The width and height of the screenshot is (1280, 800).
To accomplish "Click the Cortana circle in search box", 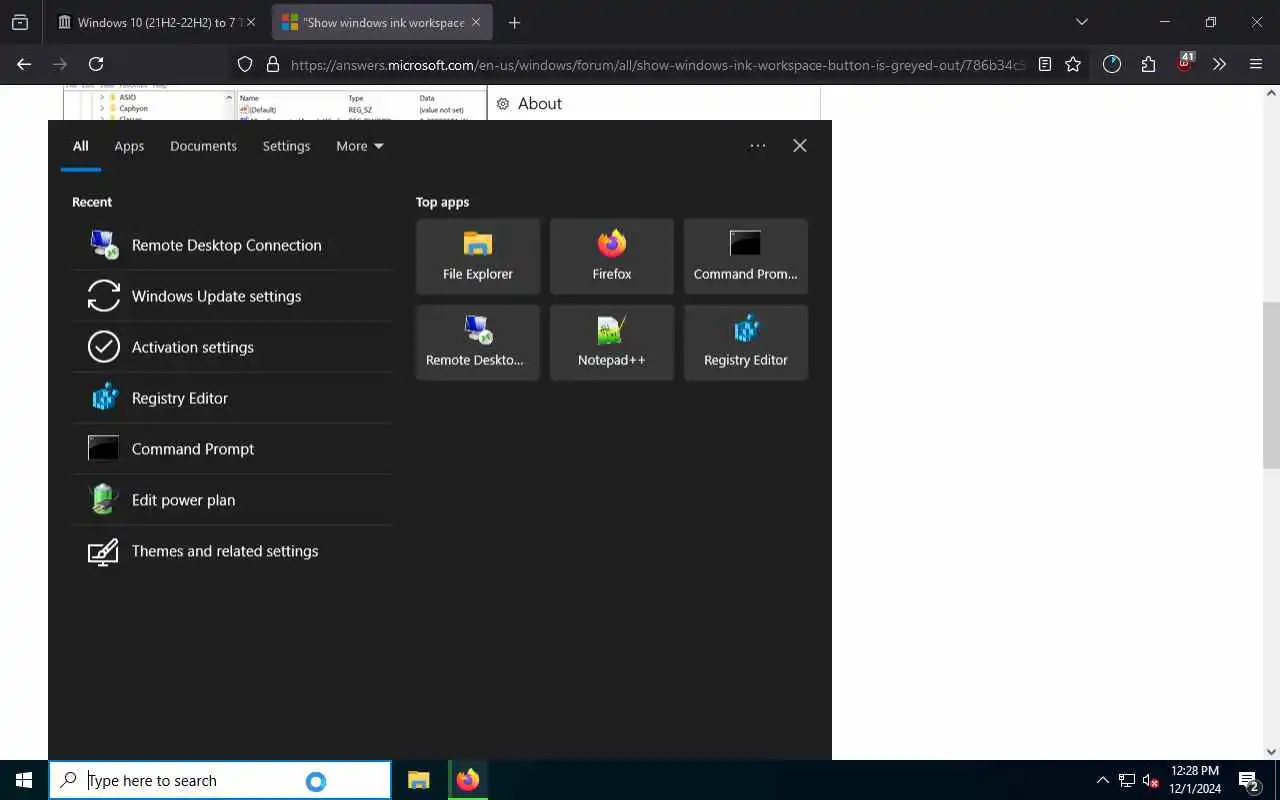I will [316, 781].
